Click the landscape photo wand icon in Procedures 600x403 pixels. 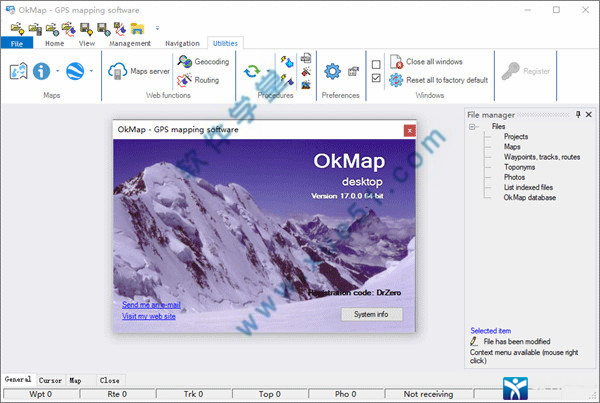point(306,85)
